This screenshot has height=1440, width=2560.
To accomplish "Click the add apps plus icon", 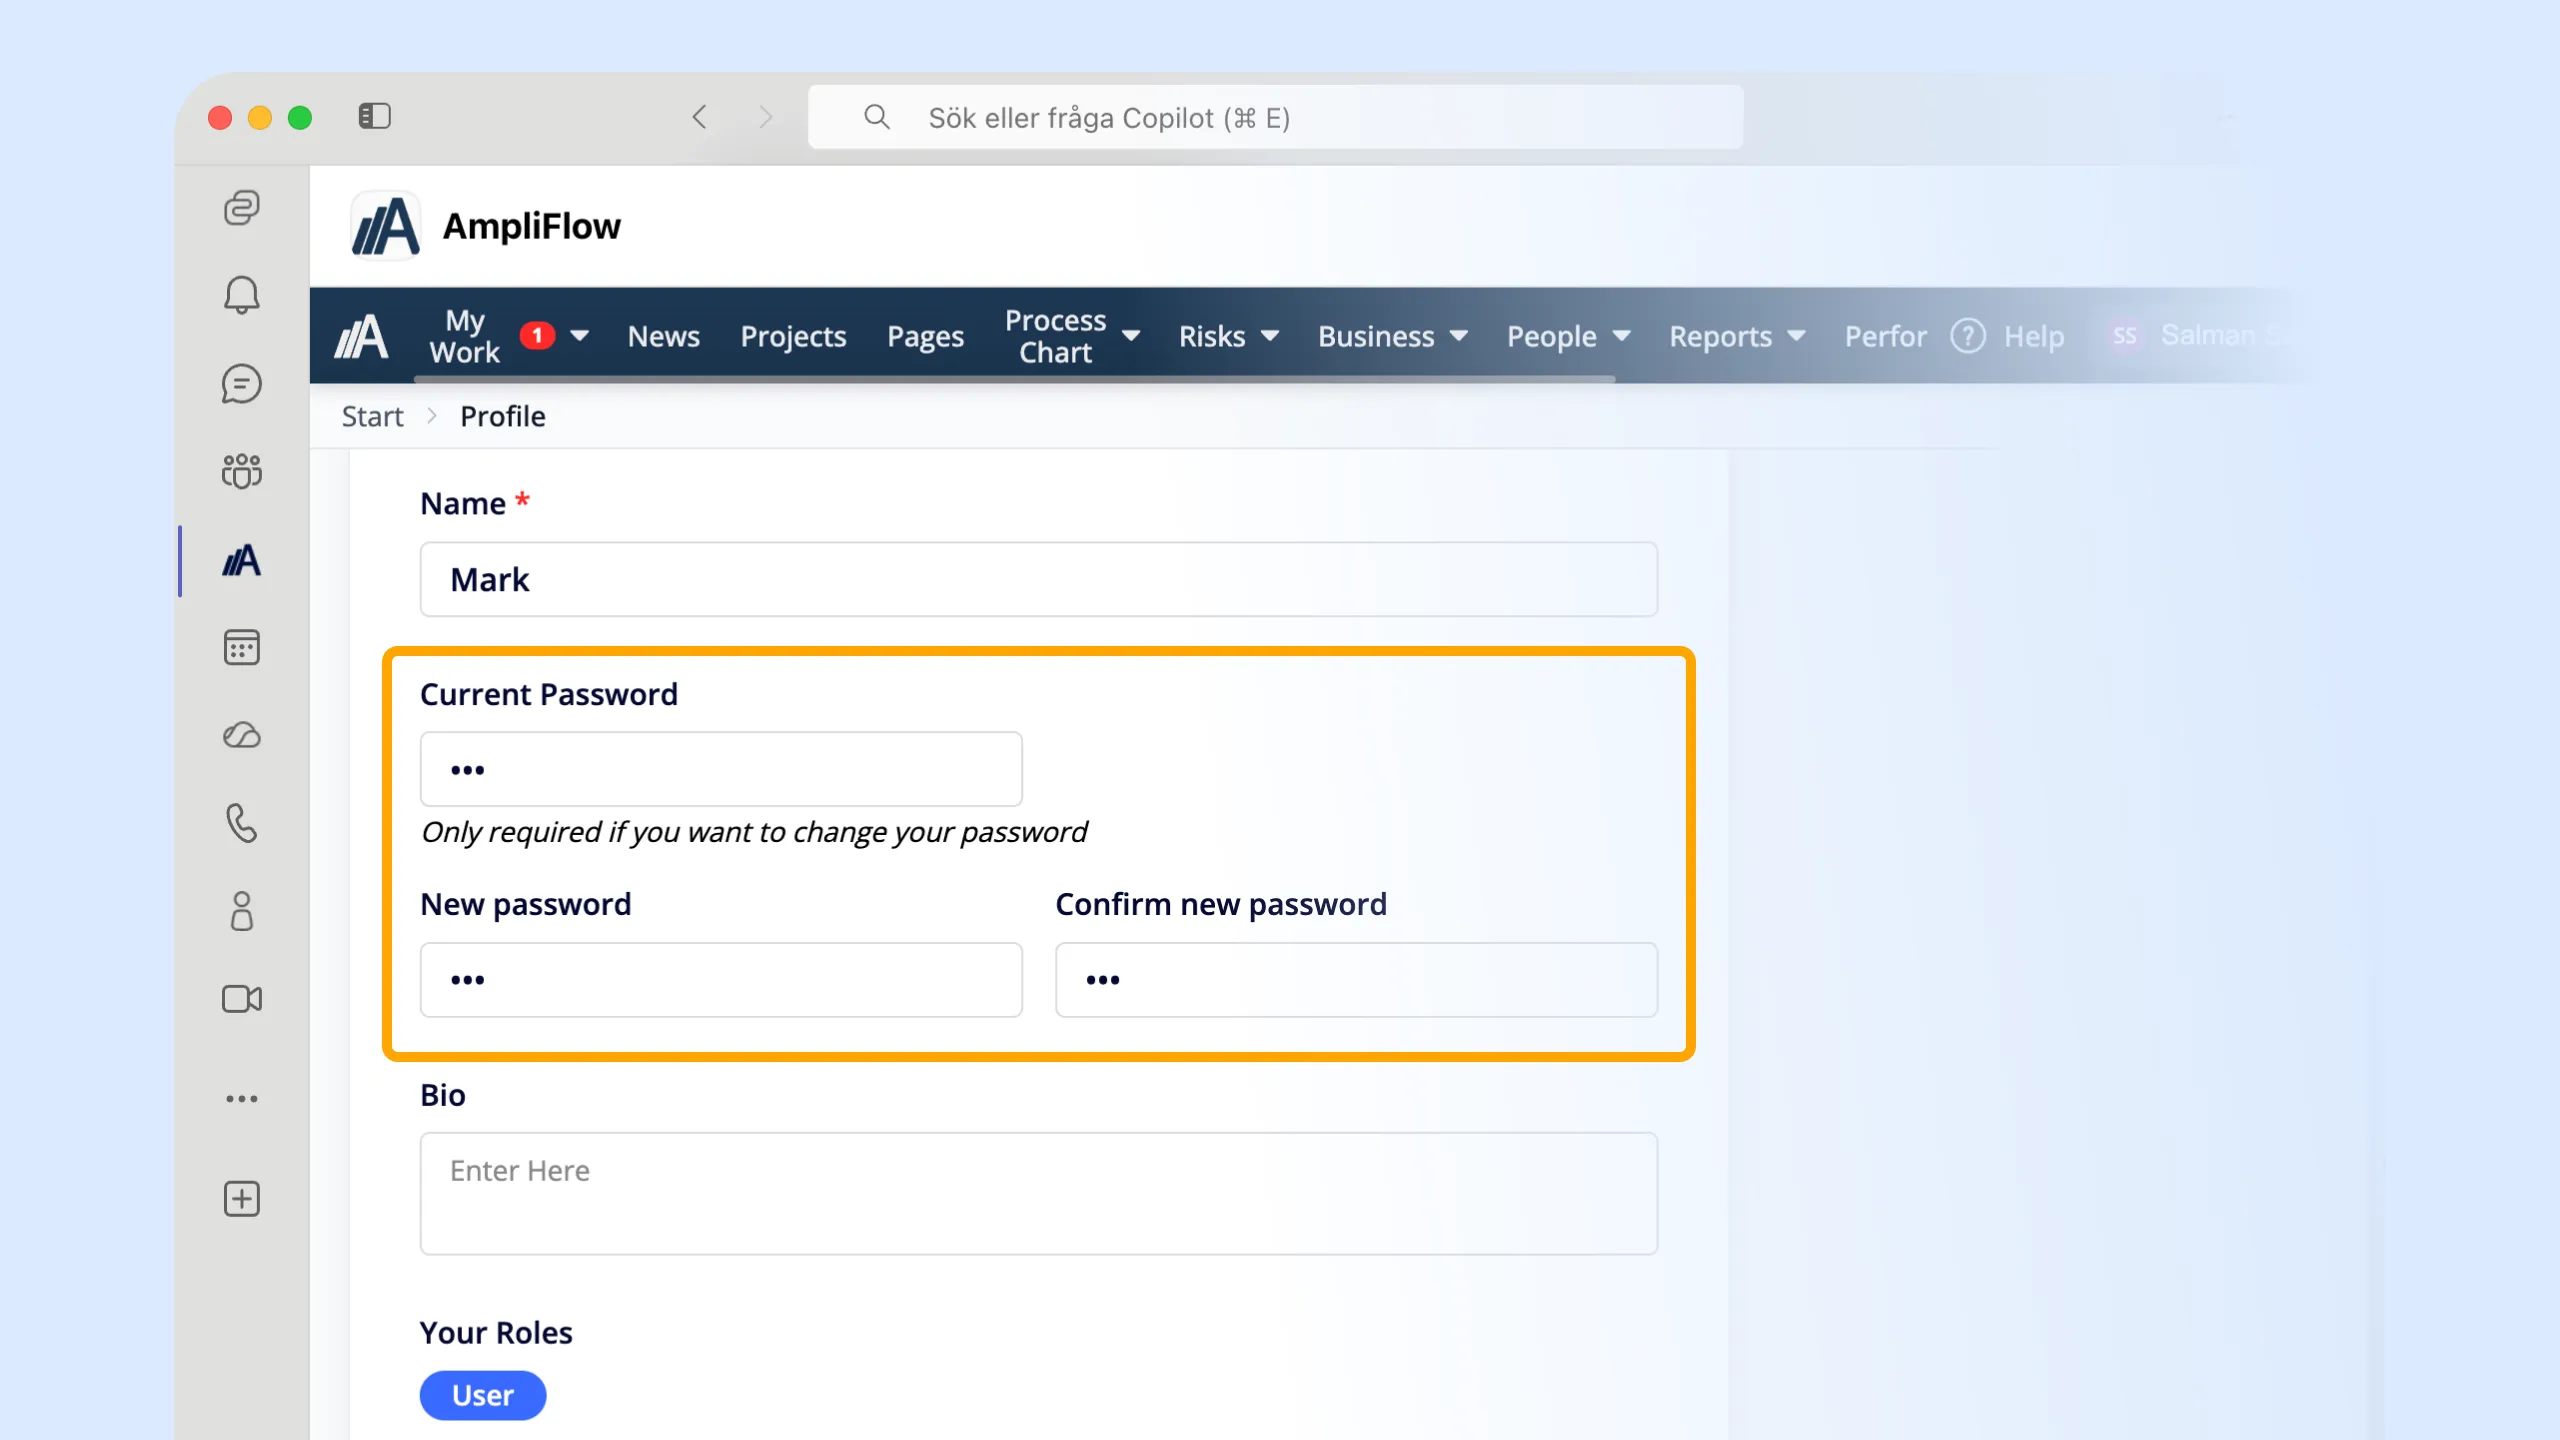I will tap(241, 1198).
